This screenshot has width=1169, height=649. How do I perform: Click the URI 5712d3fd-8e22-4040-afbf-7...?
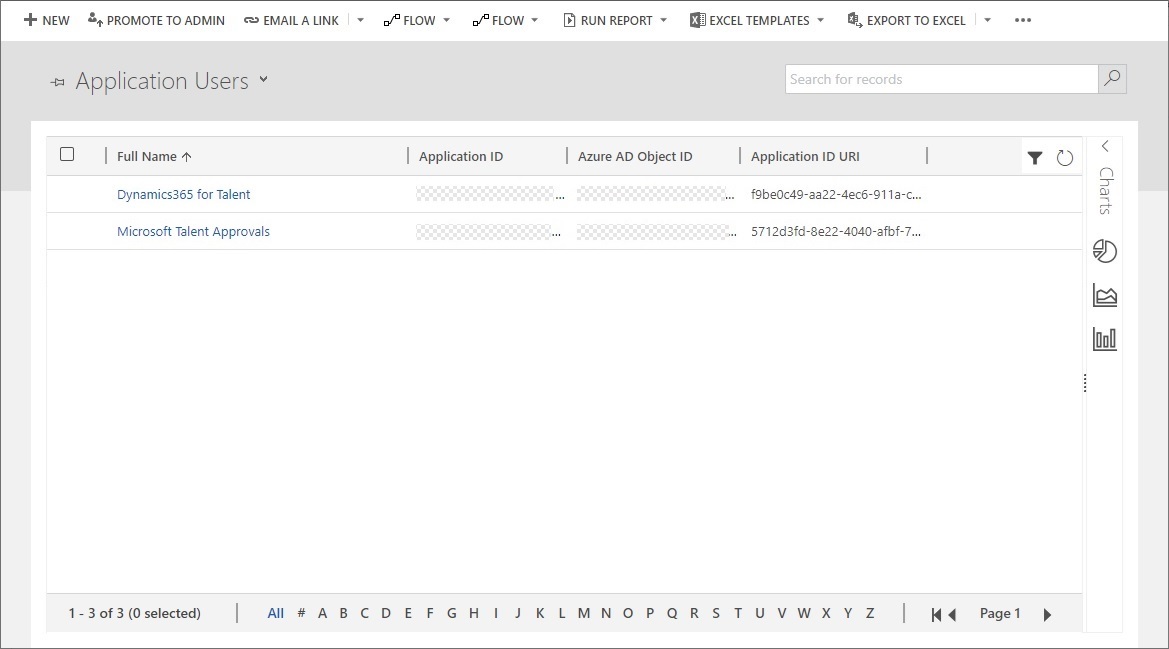coord(836,232)
